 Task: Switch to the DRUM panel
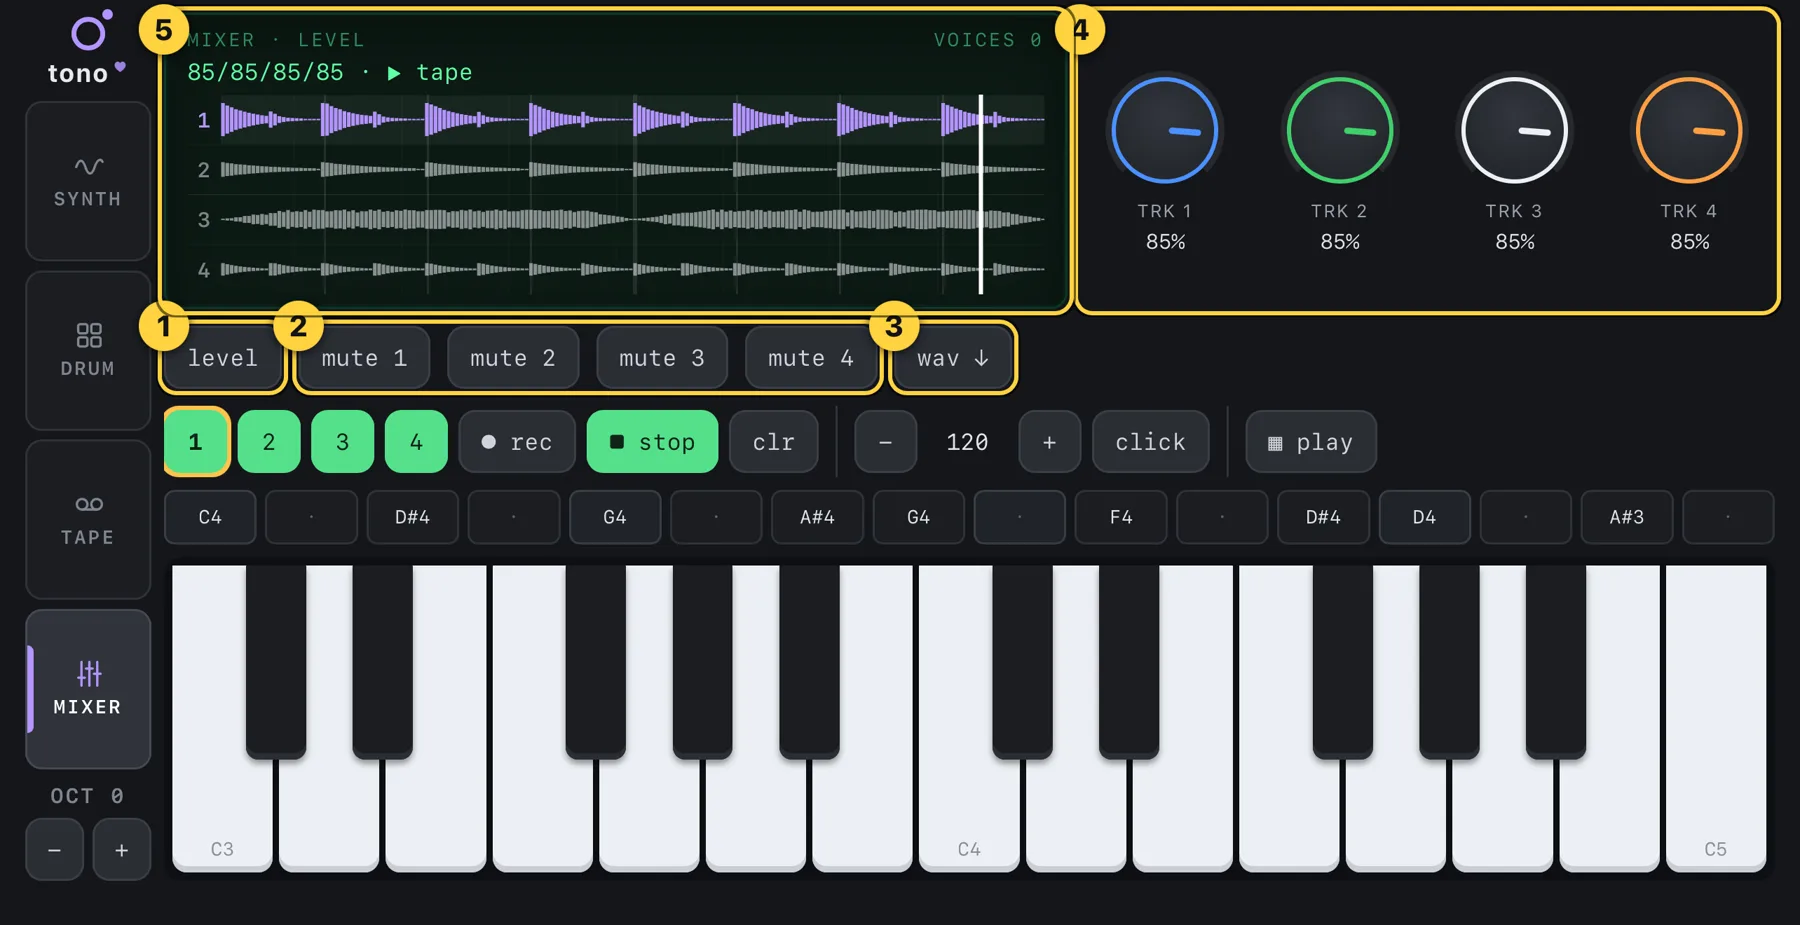pos(88,350)
